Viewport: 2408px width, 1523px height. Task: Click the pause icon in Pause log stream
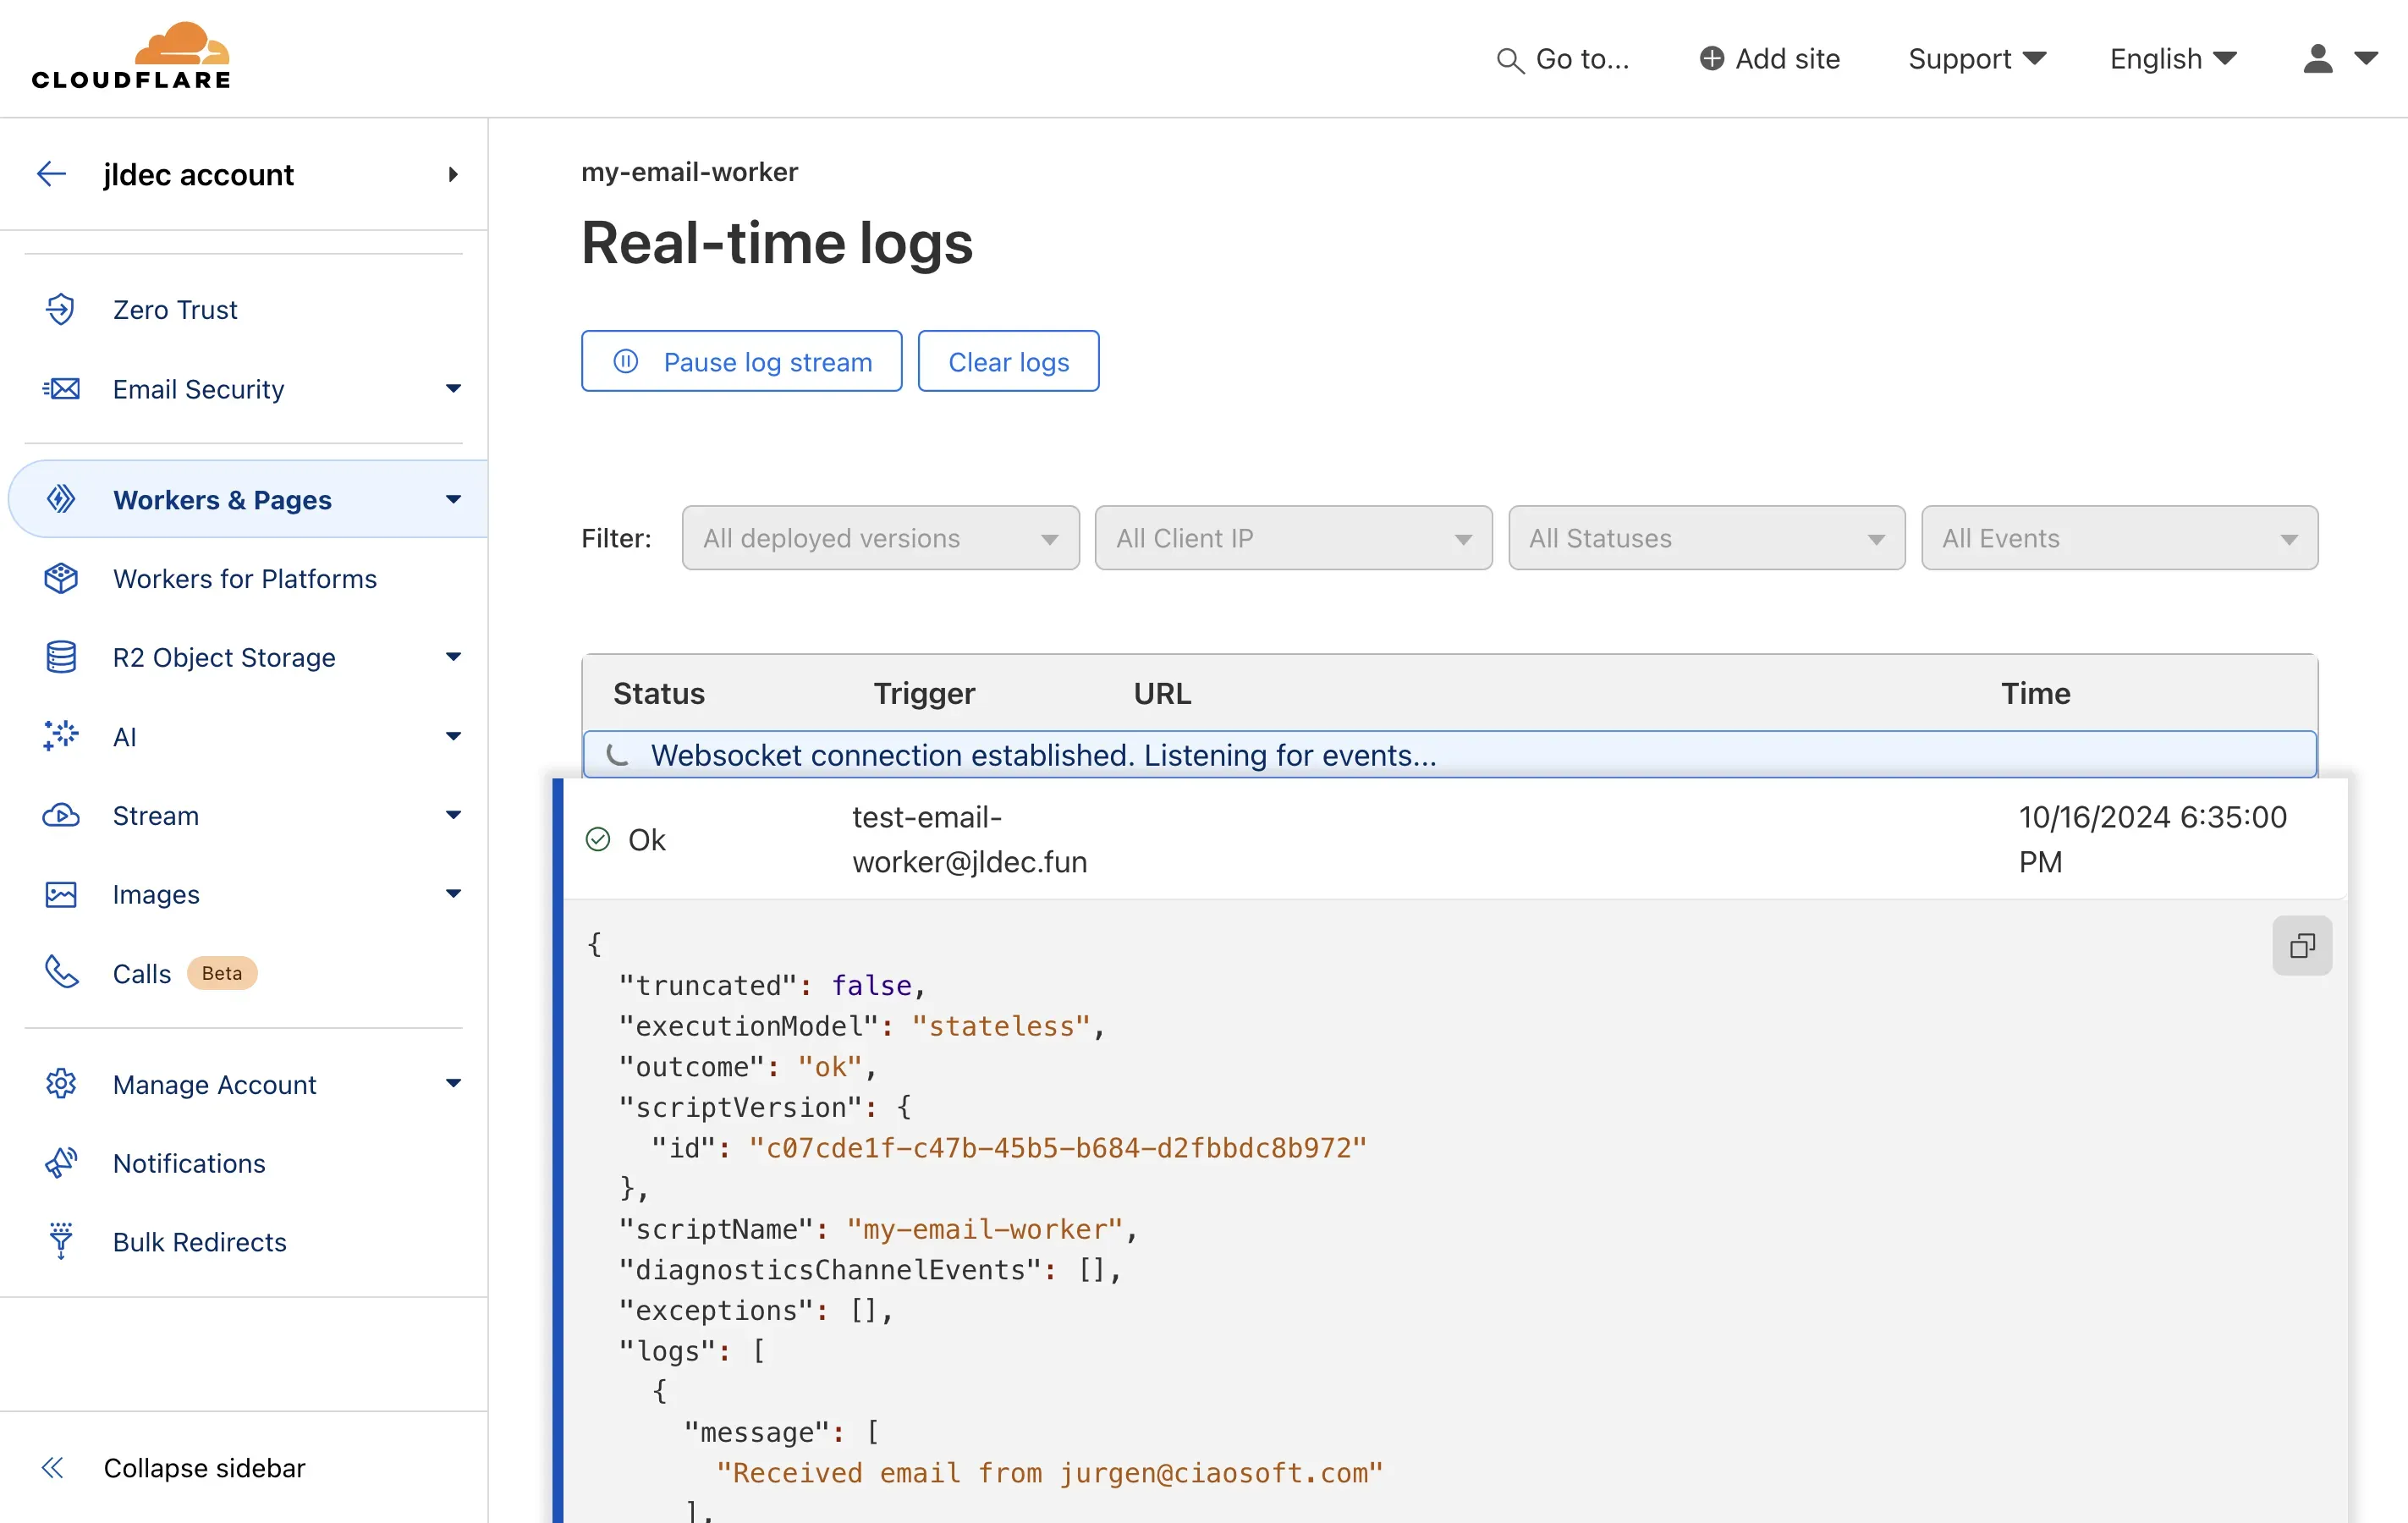pyautogui.click(x=626, y=361)
